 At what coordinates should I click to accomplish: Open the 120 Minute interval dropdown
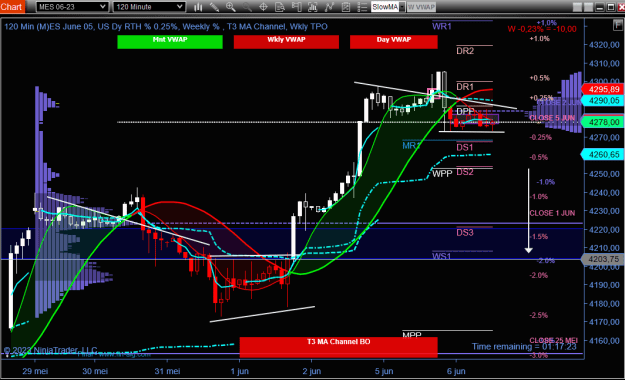pos(149,7)
